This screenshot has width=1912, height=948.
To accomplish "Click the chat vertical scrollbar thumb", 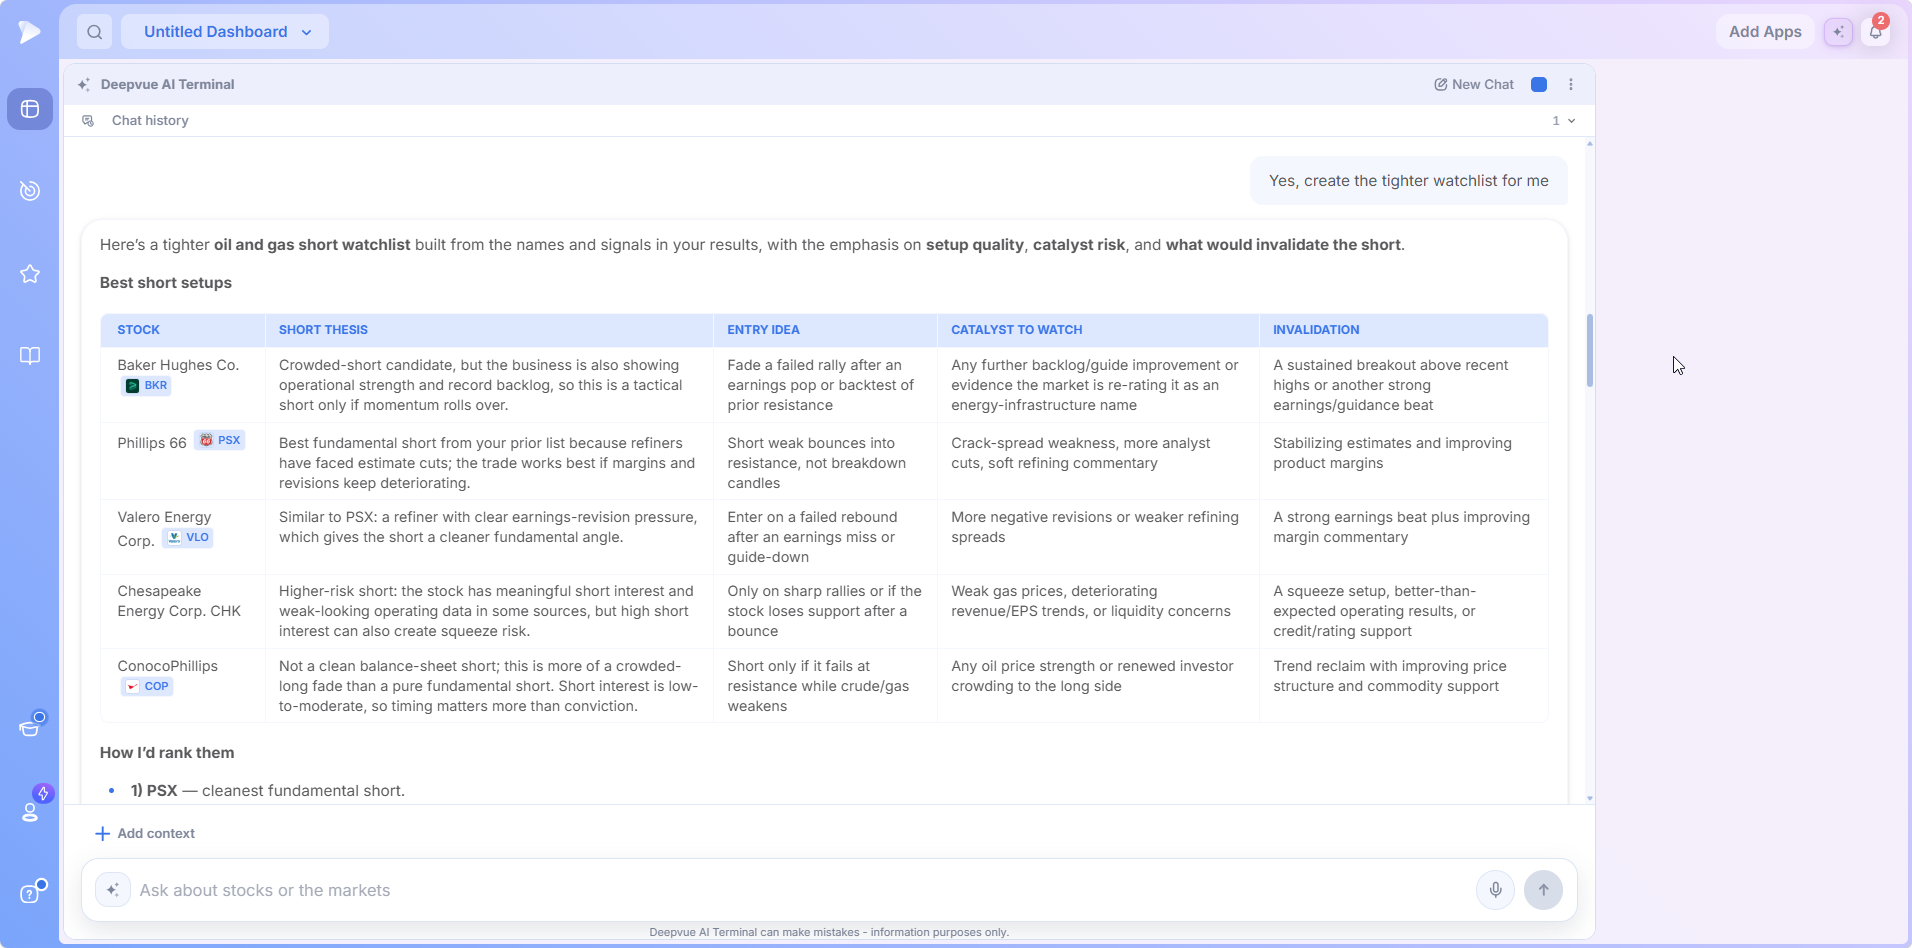I will [x=1589, y=350].
